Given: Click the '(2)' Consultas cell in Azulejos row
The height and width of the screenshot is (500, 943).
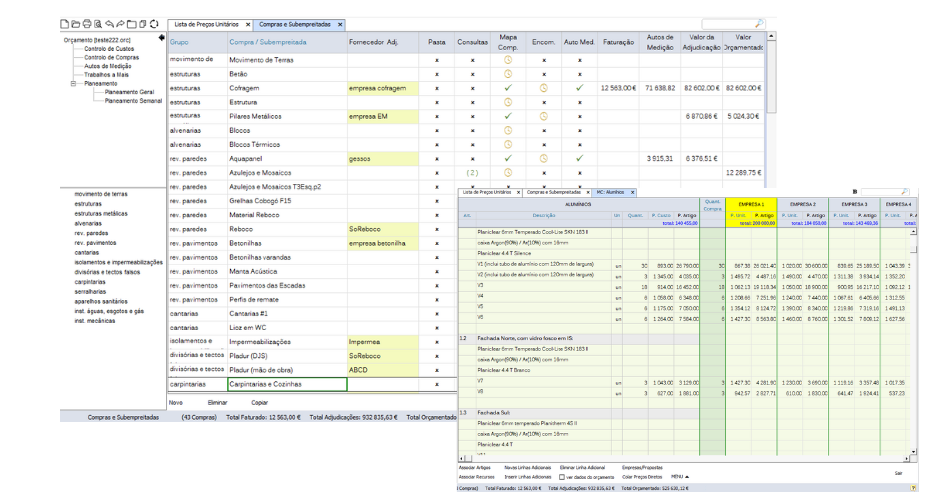Looking at the screenshot, I should coord(473,173).
